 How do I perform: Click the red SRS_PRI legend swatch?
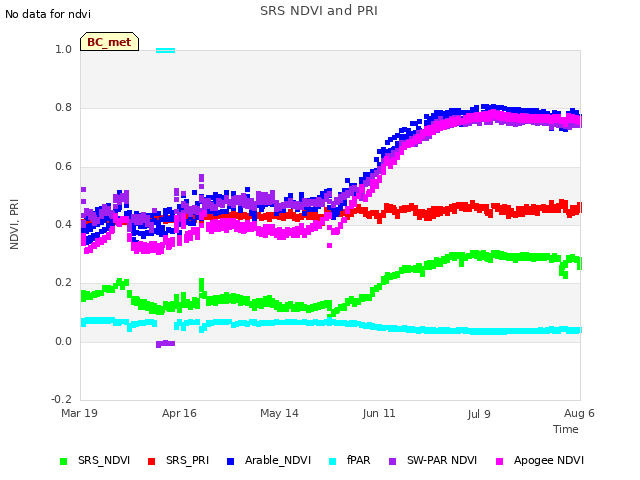pos(151,461)
